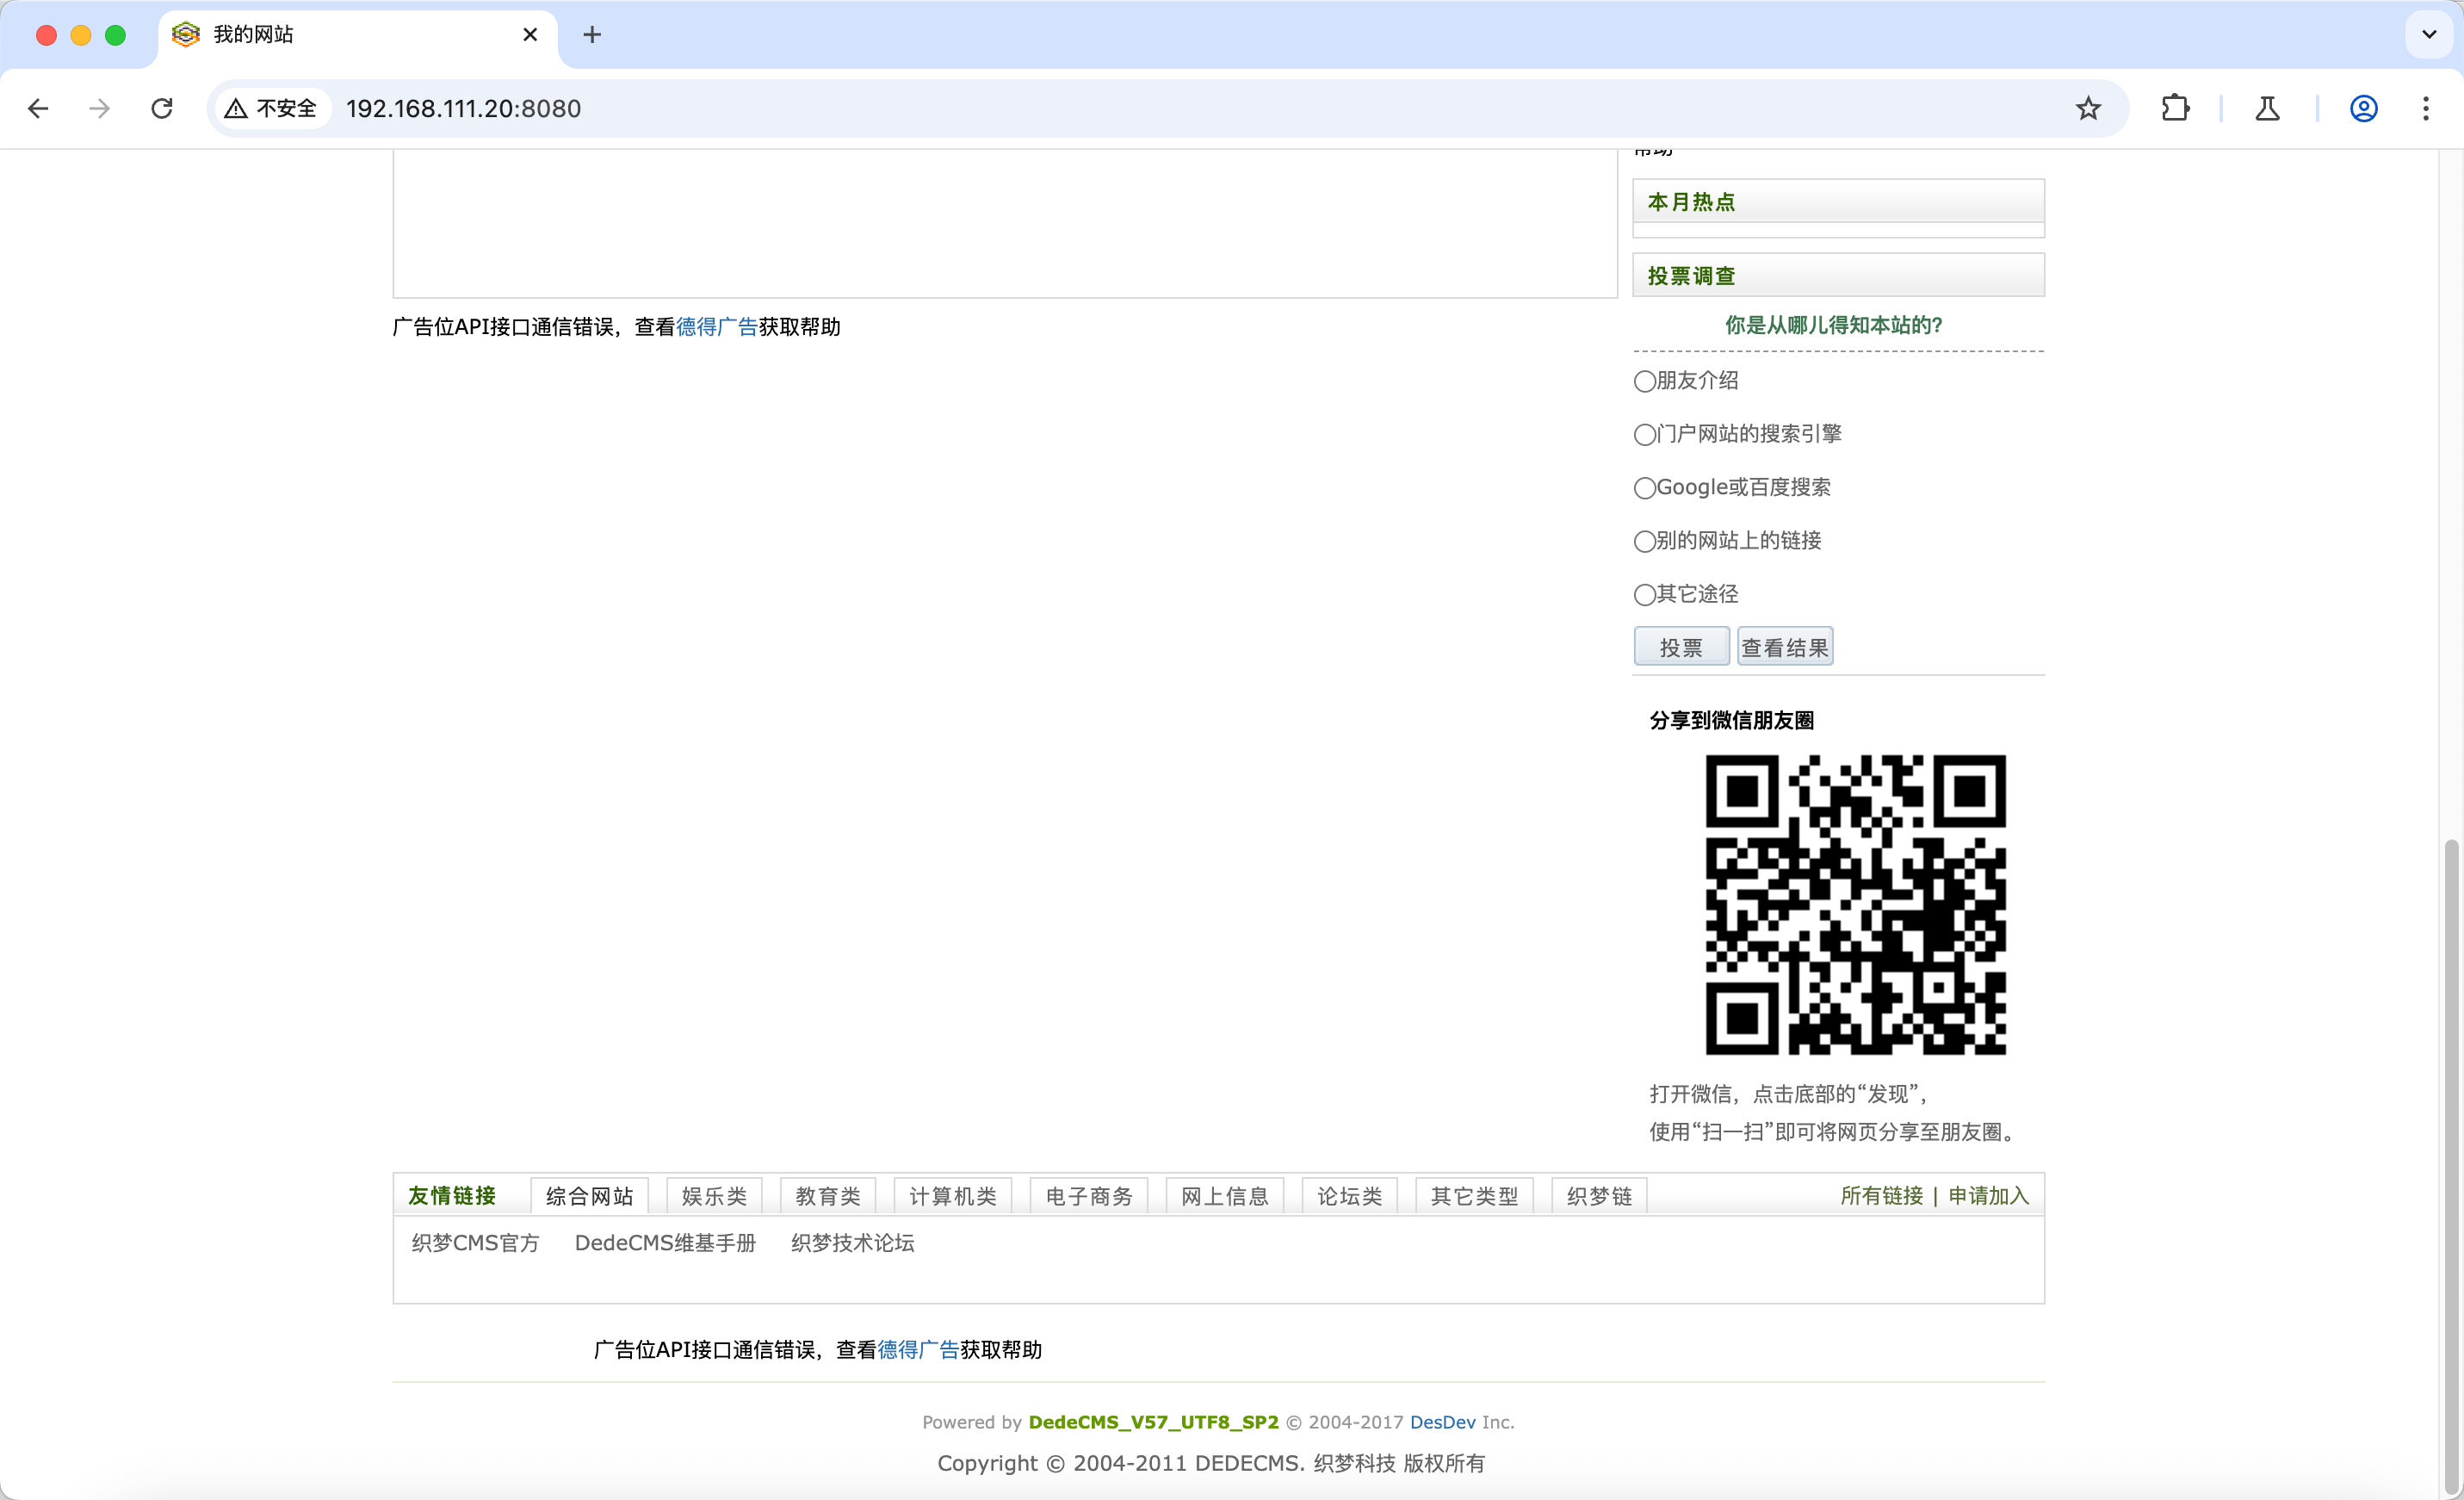This screenshot has height=1500, width=2464.
Task: Click the browser back arrow
Action: click(38, 108)
